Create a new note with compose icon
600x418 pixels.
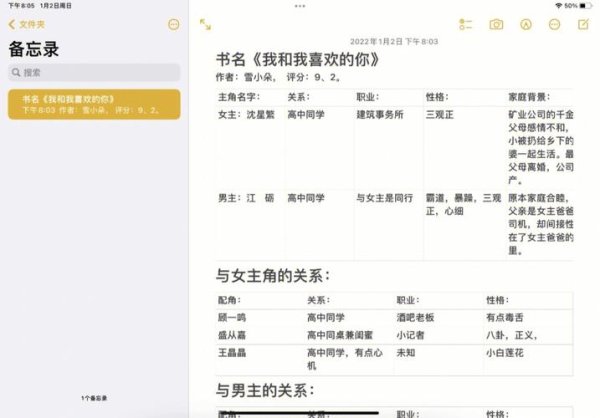coord(583,24)
